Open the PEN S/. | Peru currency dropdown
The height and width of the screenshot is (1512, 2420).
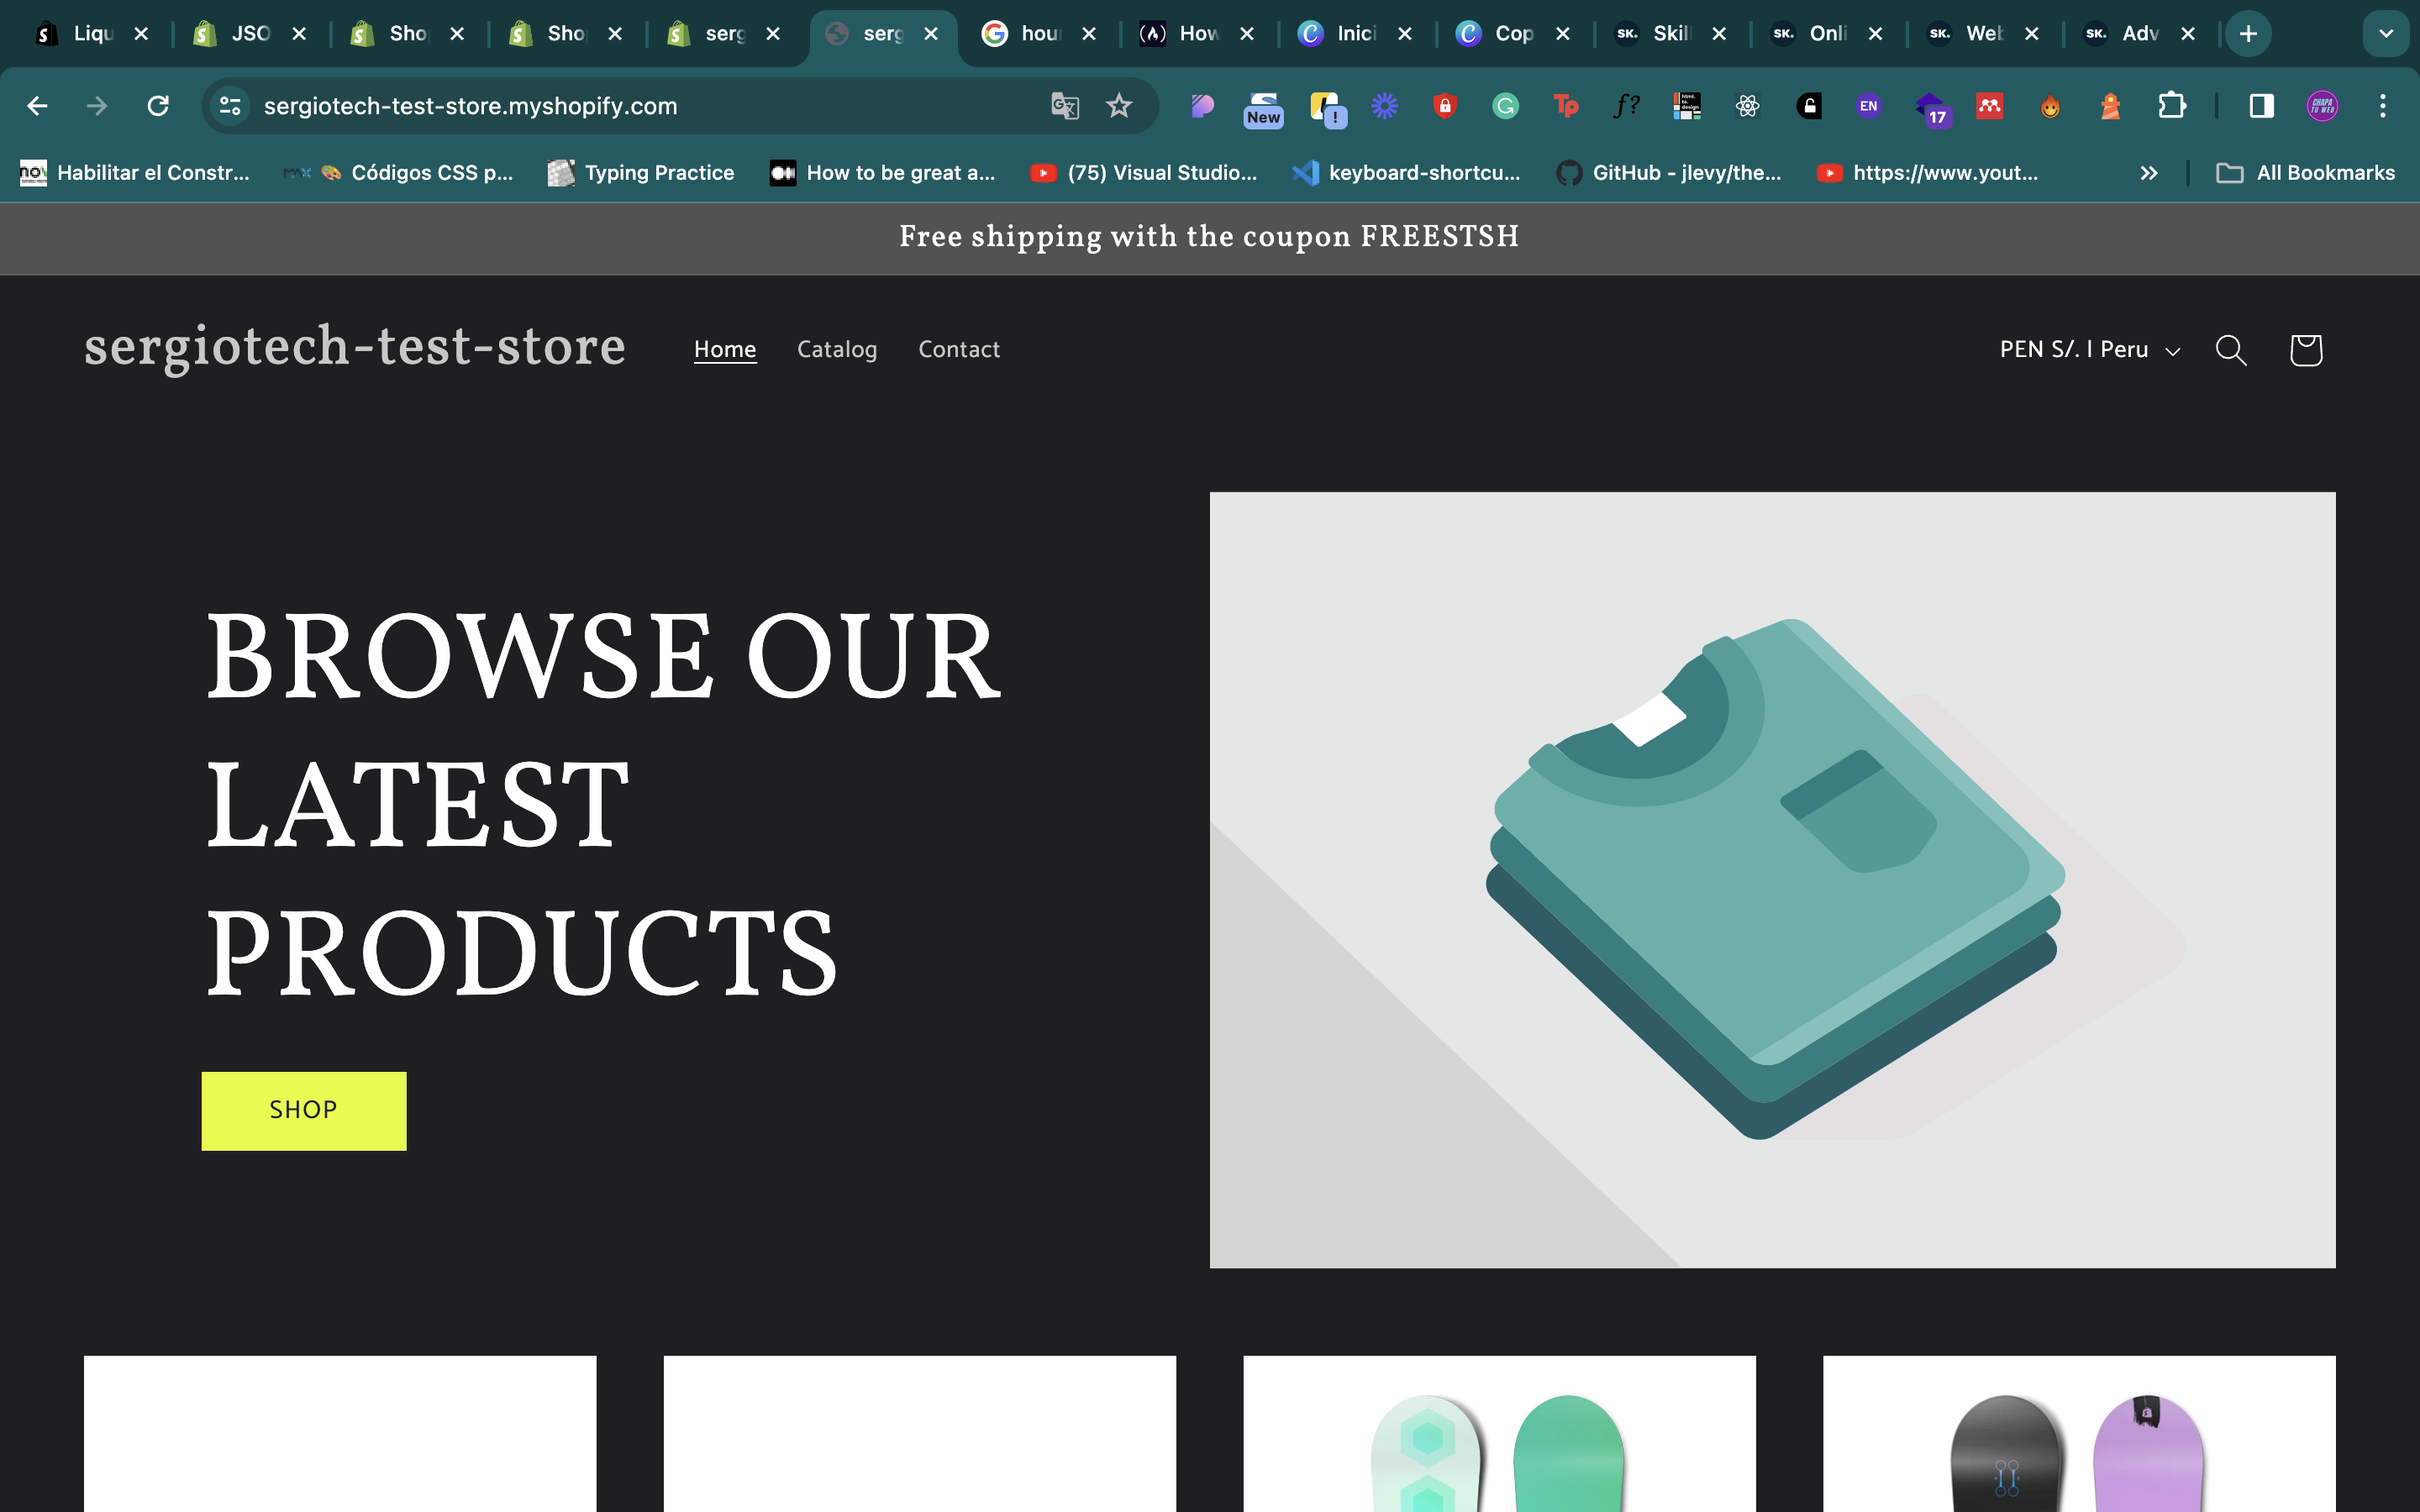2090,350
